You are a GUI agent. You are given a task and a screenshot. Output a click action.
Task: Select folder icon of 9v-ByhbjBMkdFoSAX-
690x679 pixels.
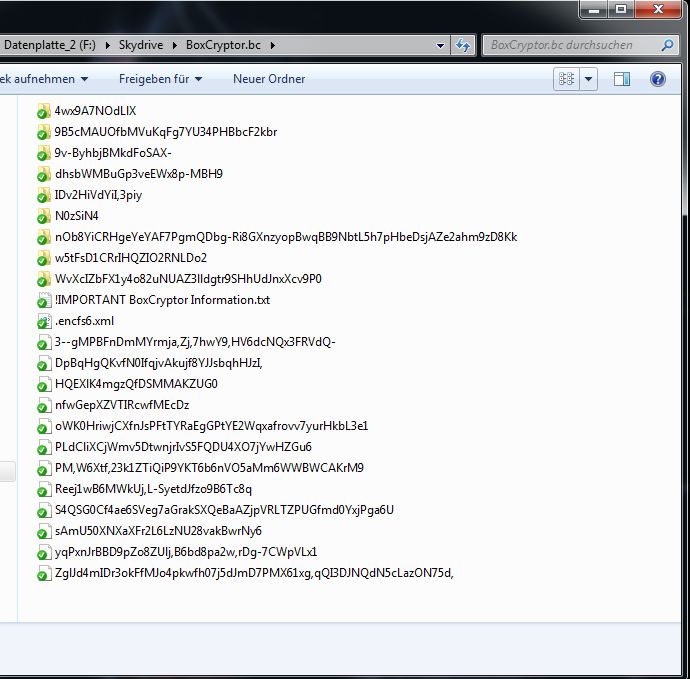coord(43,154)
